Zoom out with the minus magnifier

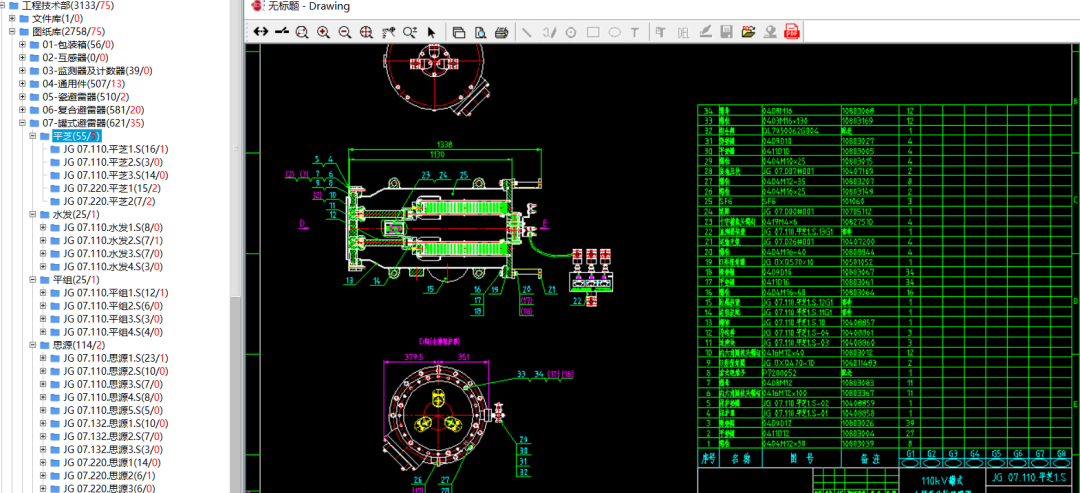click(345, 32)
